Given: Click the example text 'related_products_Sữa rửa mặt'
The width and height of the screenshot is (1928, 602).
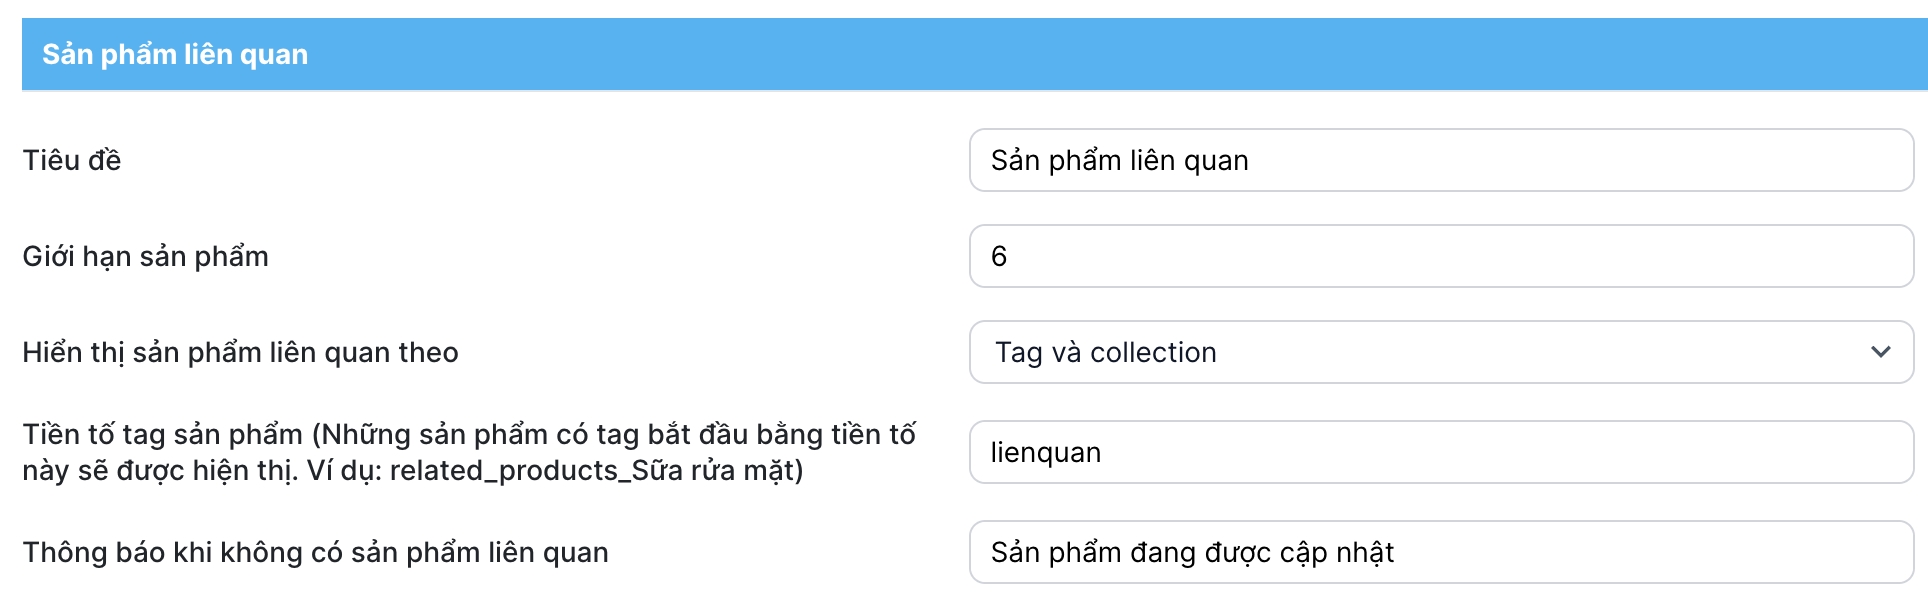Looking at the screenshot, I should 594,470.
